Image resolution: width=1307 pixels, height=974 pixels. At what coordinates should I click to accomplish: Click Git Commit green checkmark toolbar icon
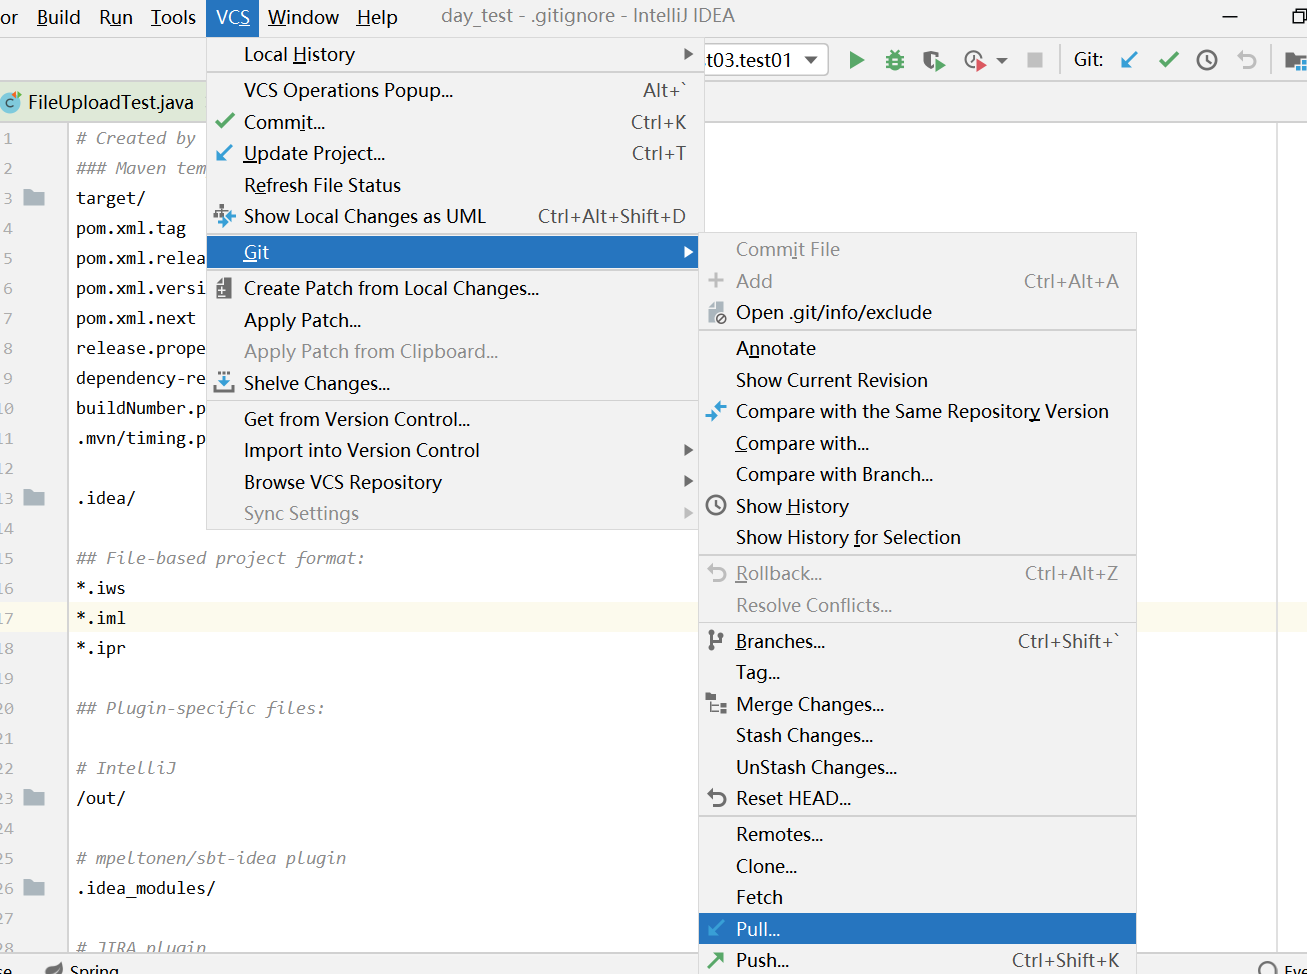(x=1168, y=60)
